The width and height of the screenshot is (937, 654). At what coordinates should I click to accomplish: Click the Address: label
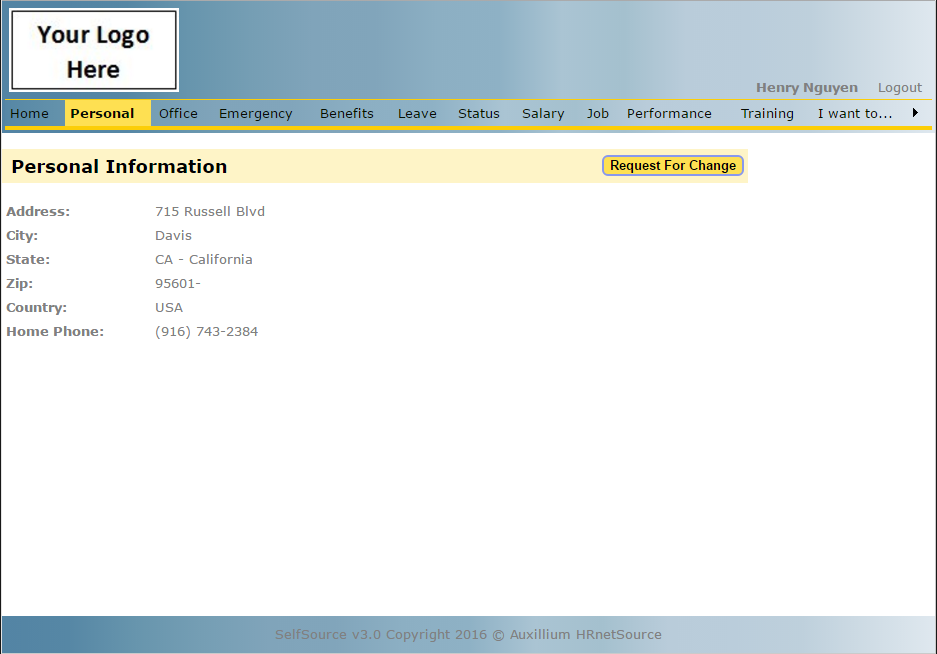click(38, 212)
